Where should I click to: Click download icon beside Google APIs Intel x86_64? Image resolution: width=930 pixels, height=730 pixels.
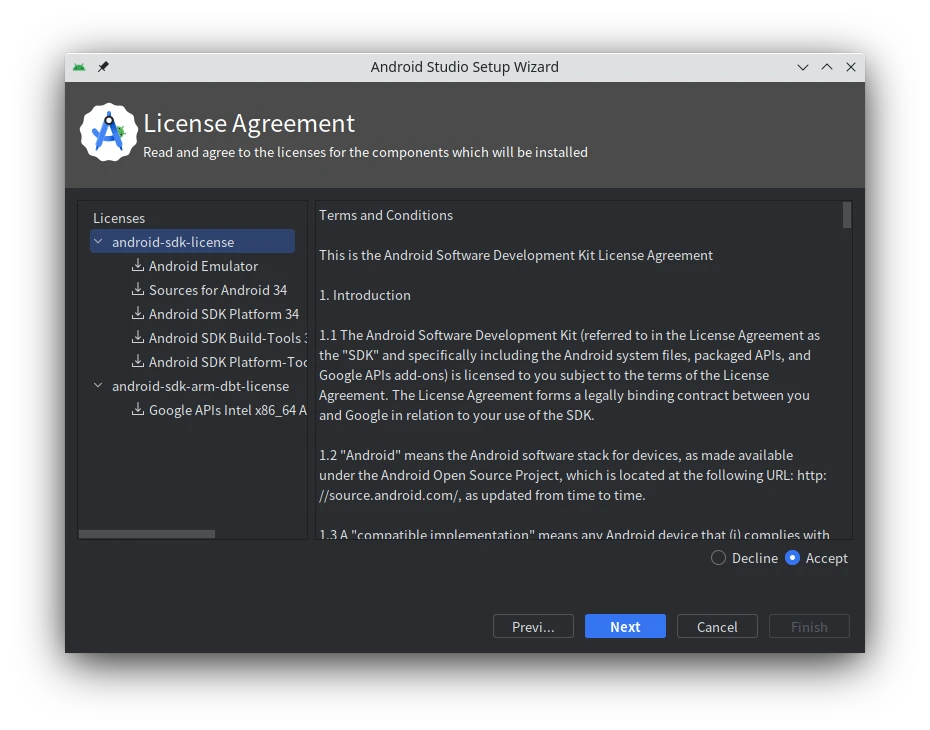(138, 410)
